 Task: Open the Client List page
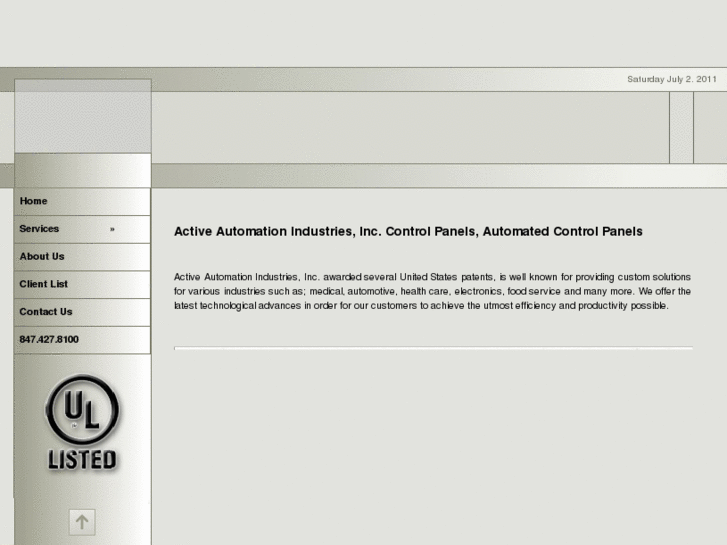click(x=82, y=284)
